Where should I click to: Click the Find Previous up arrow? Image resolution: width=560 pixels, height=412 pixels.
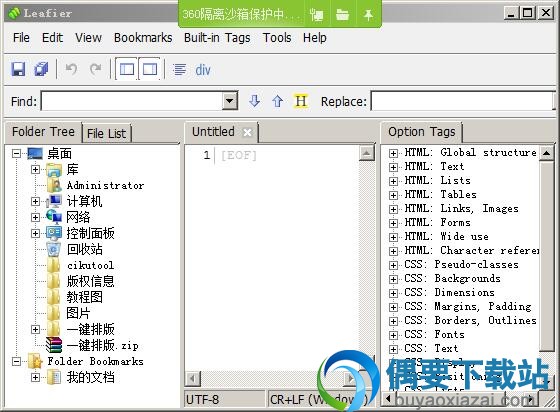[x=277, y=101]
